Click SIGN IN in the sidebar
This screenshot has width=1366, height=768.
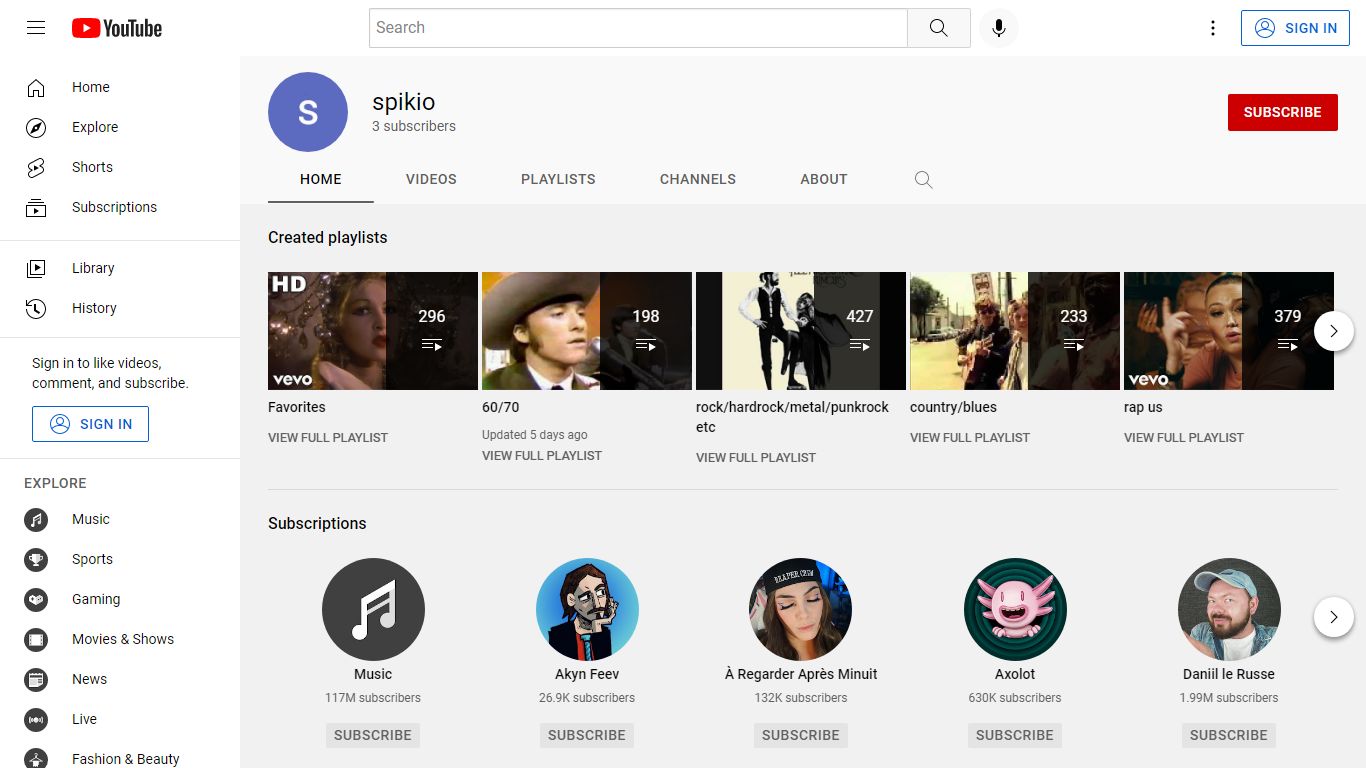point(90,424)
